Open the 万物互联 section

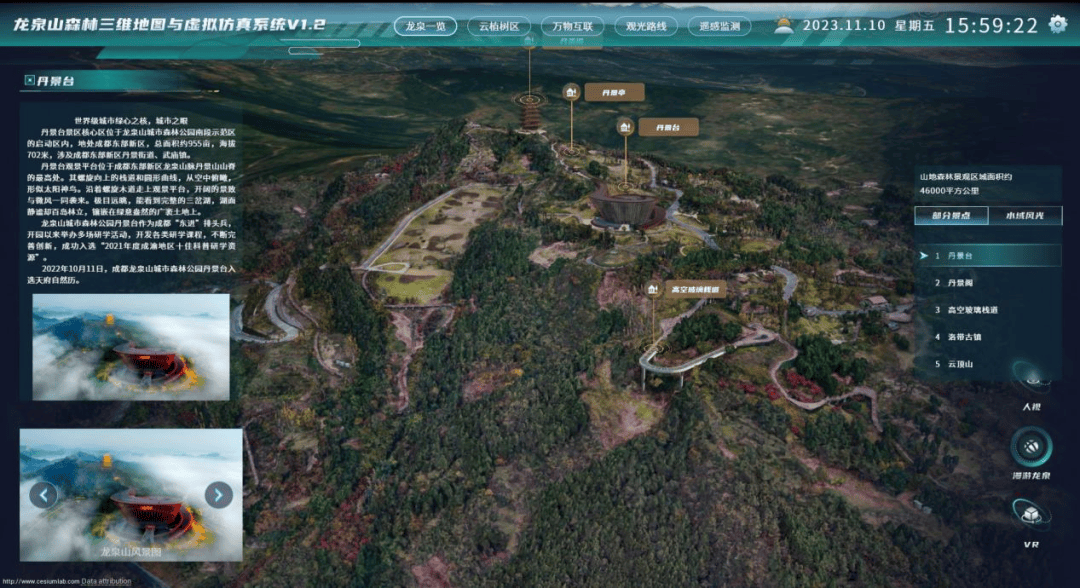(572, 27)
